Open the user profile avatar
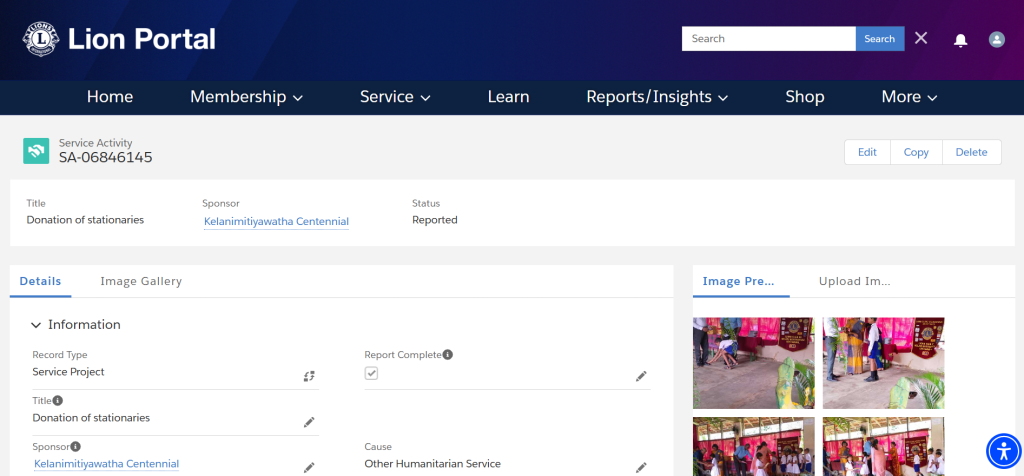The width and height of the screenshot is (1024, 476). point(997,39)
